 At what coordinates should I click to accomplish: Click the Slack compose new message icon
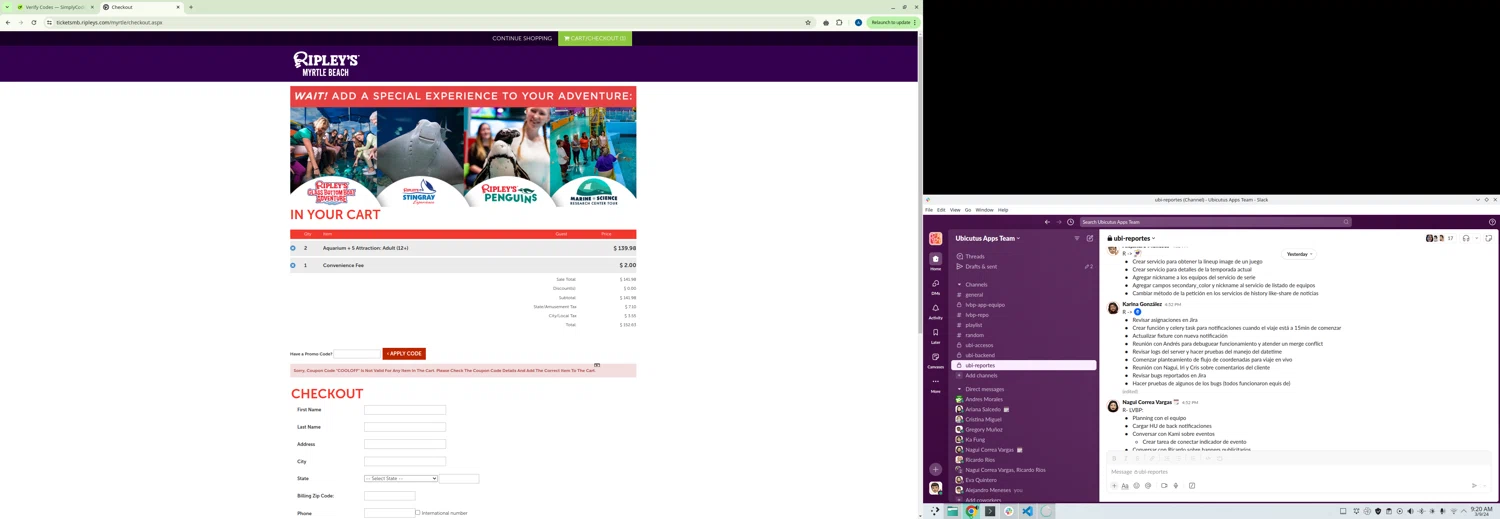(1090, 239)
